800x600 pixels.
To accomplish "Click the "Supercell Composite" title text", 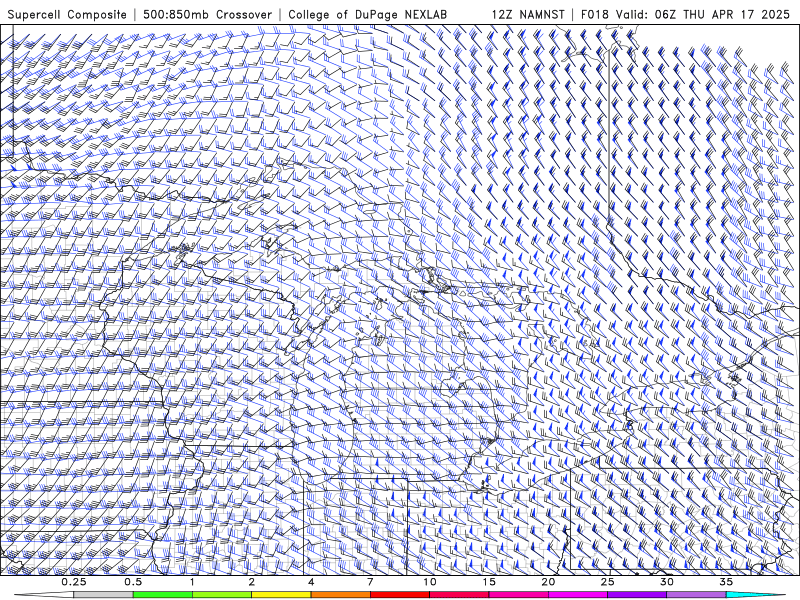I will 67,15.
